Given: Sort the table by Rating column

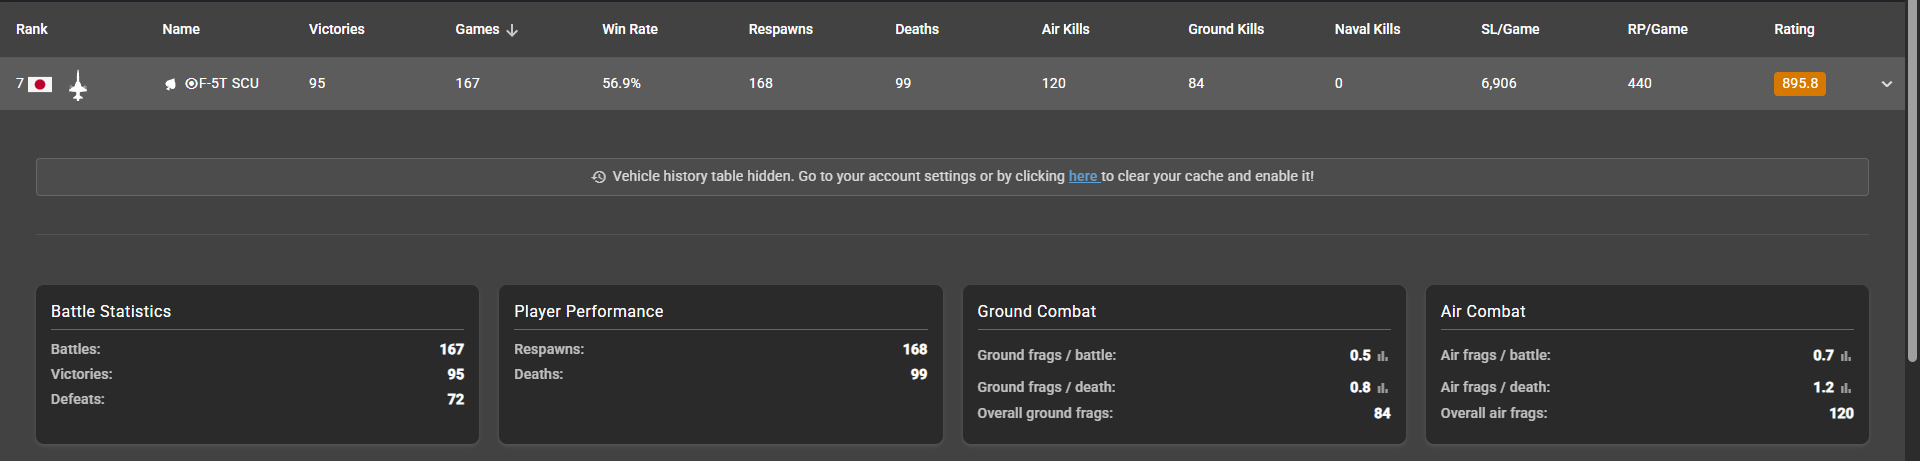Looking at the screenshot, I should tap(1794, 29).
